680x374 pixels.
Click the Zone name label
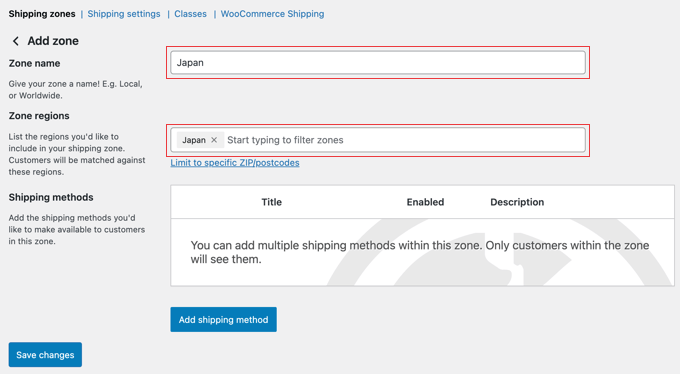tap(34, 63)
